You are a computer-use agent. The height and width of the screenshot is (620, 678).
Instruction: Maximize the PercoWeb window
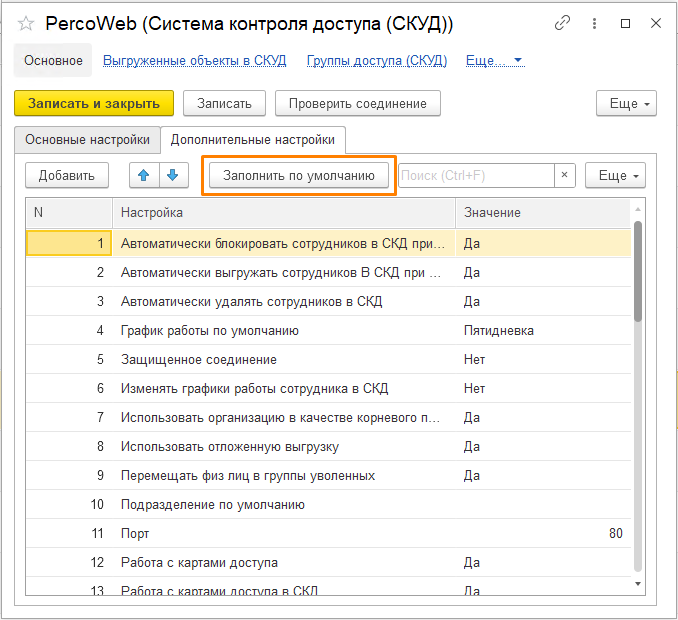pyautogui.click(x=625, y=23)
